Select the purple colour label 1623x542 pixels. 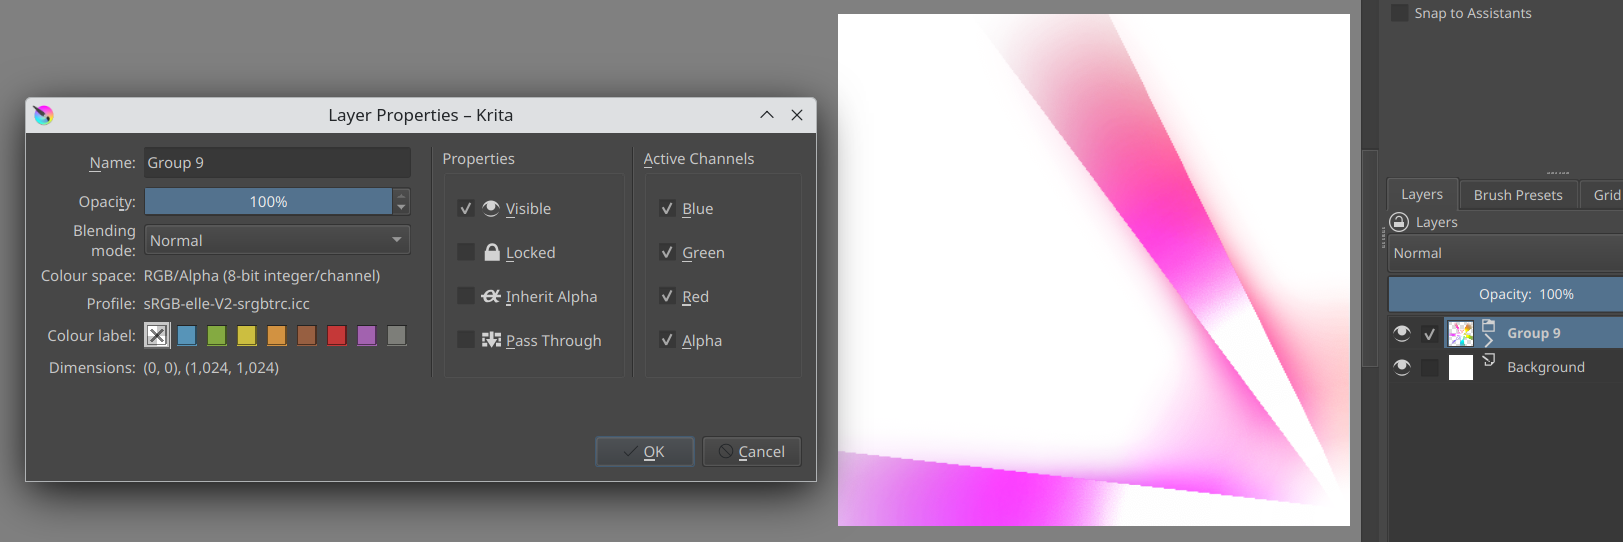pyautogui.click(x=367, y=335)
